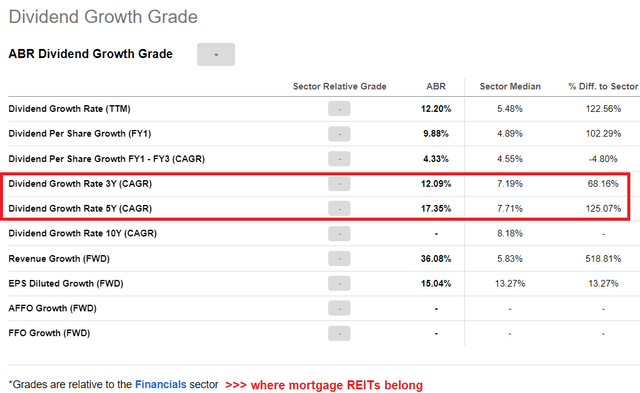This screenshot has height=393, width=640.
Task: Click grade badge for Dividend Growth Rate 10Y
Action: [339, 233]
